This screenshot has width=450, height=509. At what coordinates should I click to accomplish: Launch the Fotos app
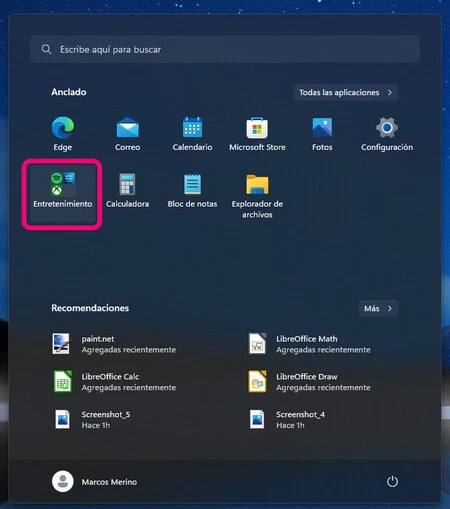click(x=322, y=133)
